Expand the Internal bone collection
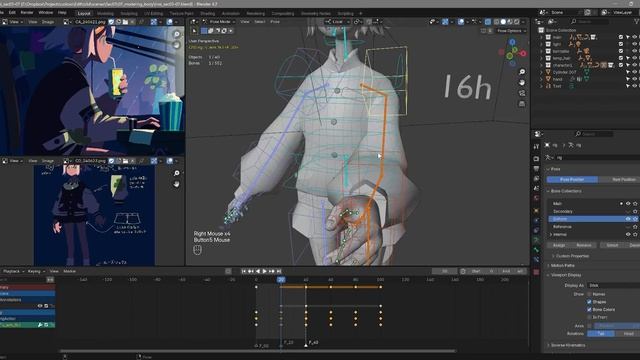Screen dimensions: 640x360 551,235
